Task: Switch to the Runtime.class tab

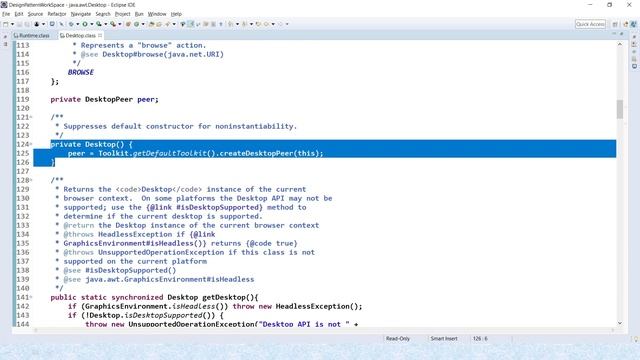Action: click(x=31, y=36)
